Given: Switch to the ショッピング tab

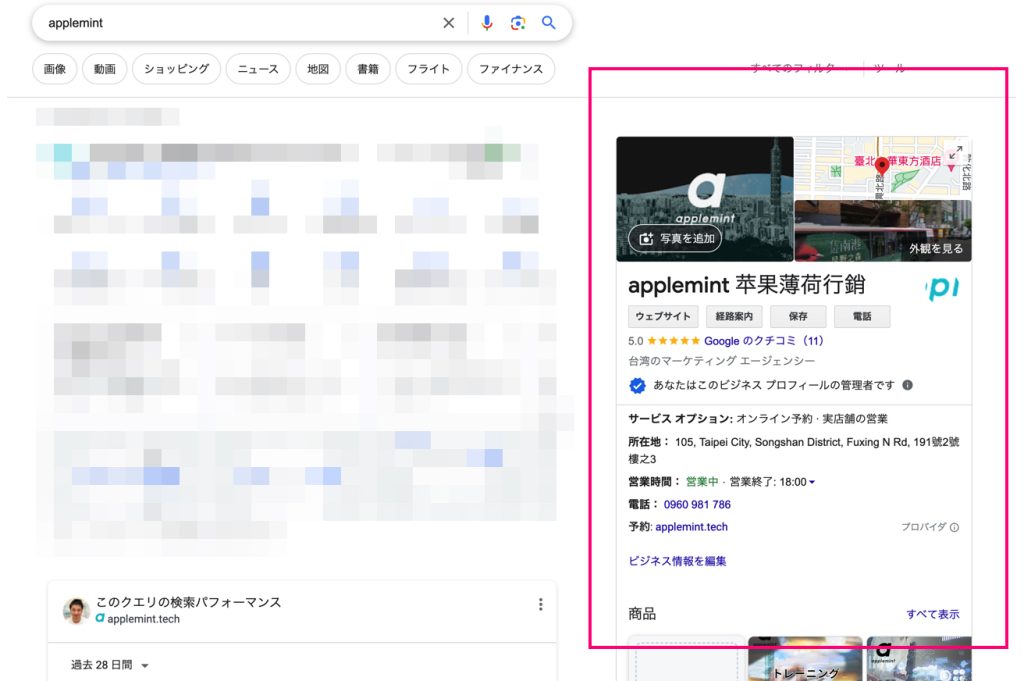Looking at the screenshot, I should point(176,69).
